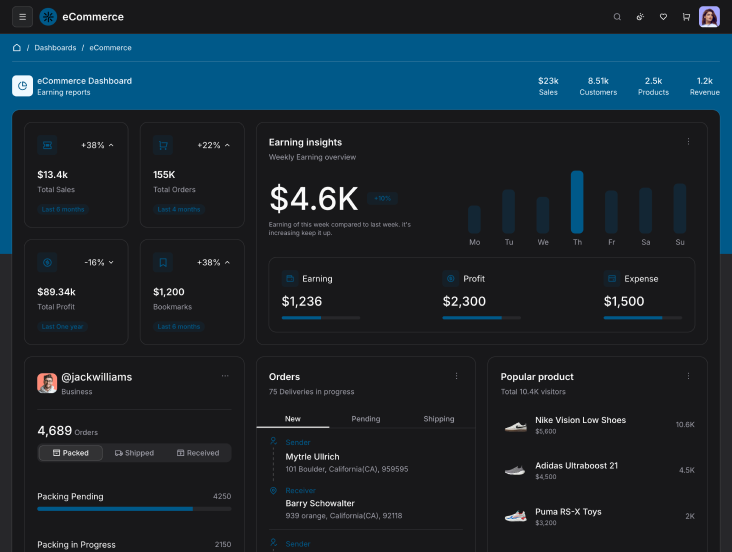
Task: Click the Adidas Ultraboost 21 title
Action: point(576,466)
